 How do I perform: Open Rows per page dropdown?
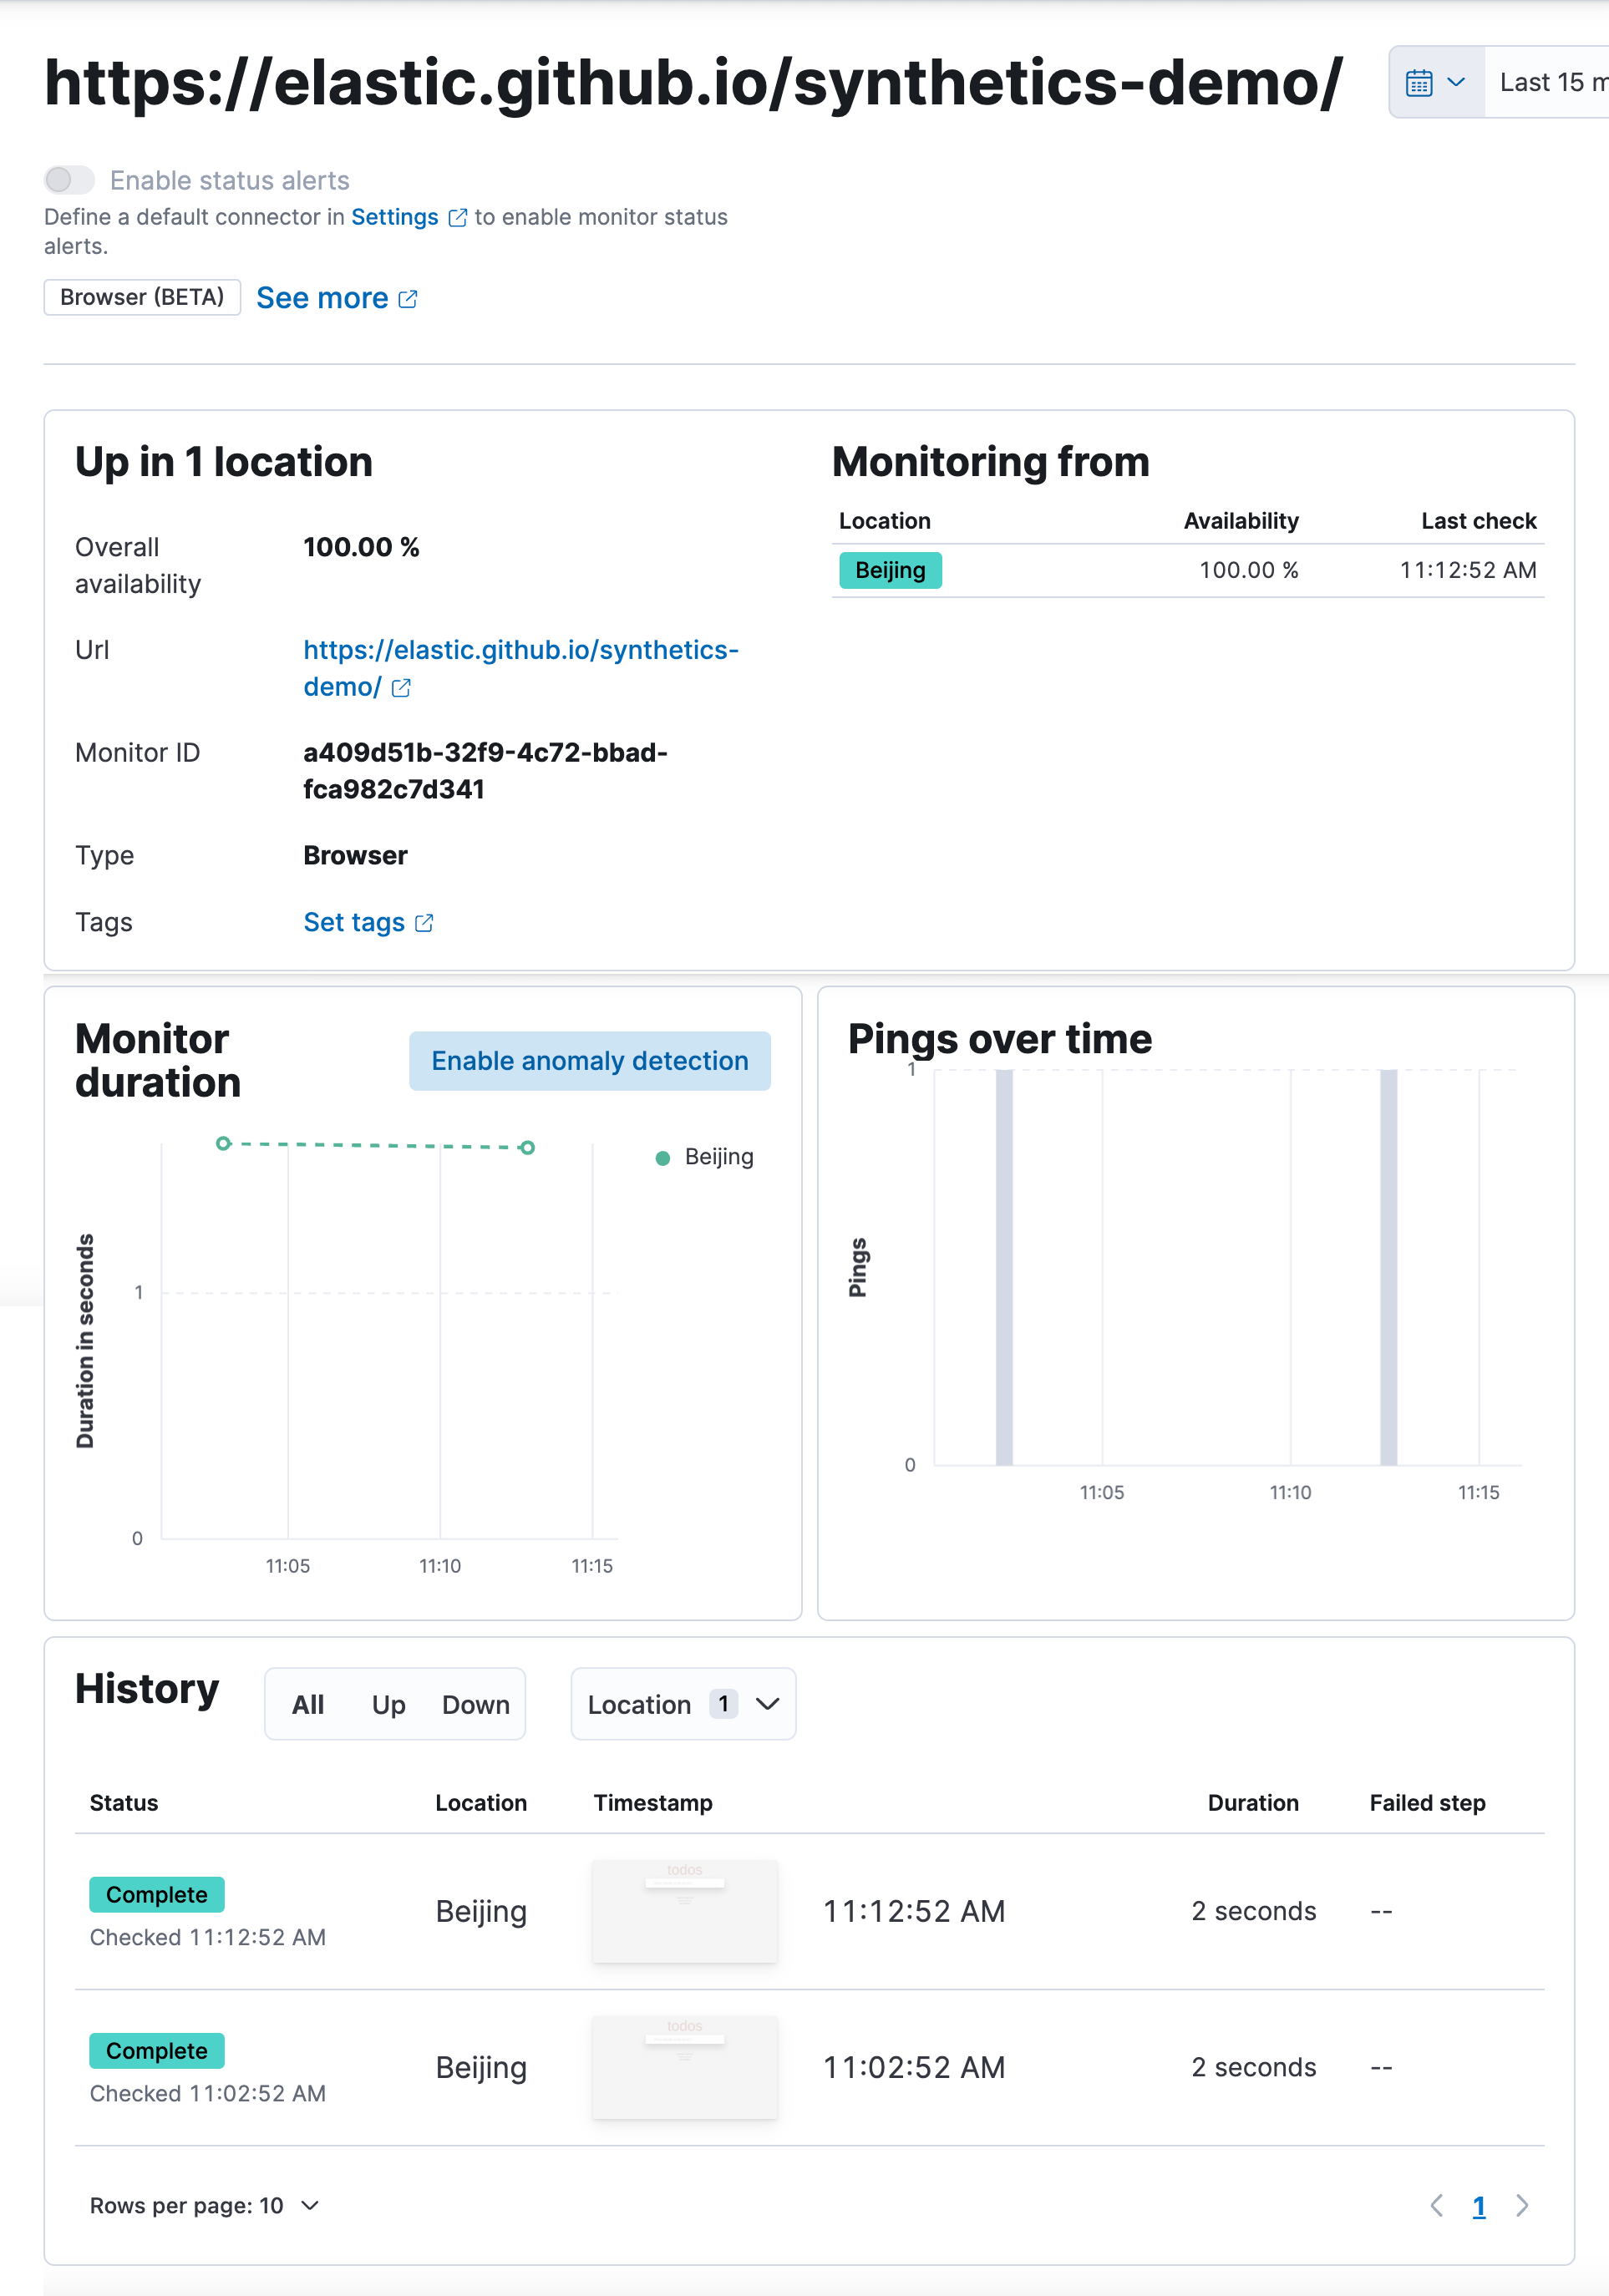[x=204, y=2205]
